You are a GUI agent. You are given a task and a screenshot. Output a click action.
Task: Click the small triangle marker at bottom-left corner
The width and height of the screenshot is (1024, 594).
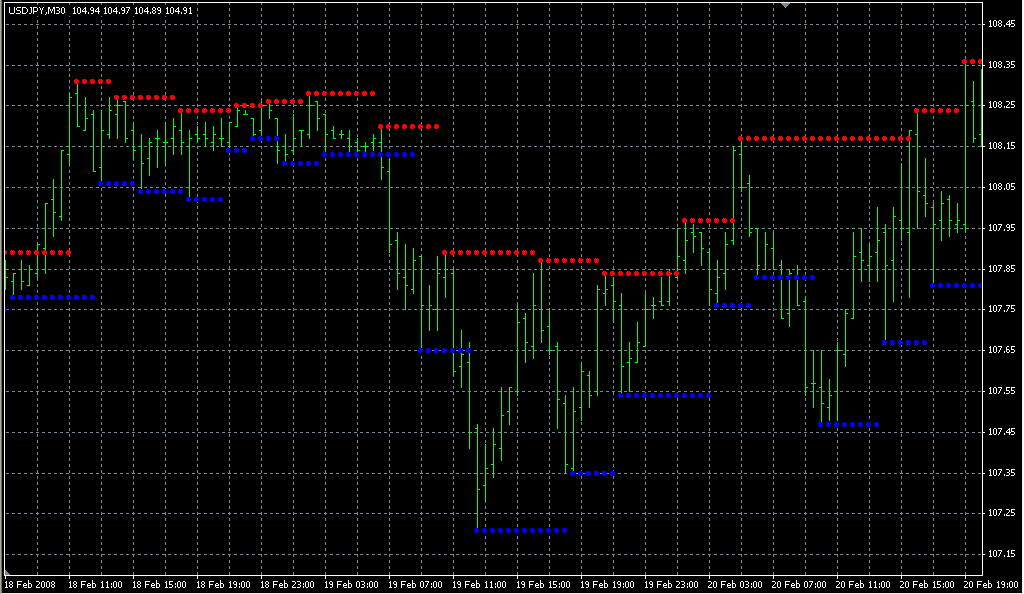(9, 571)
